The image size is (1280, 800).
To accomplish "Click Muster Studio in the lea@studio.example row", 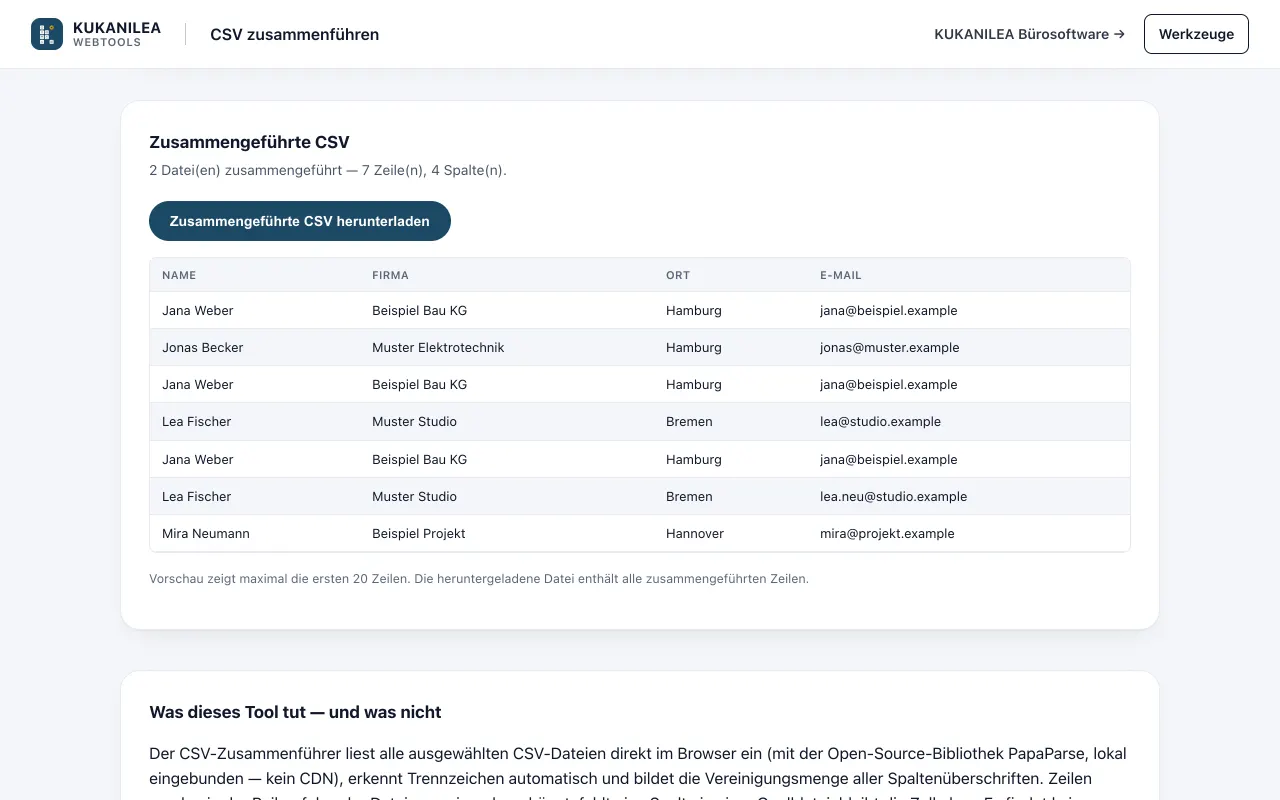I will point(414,422).
